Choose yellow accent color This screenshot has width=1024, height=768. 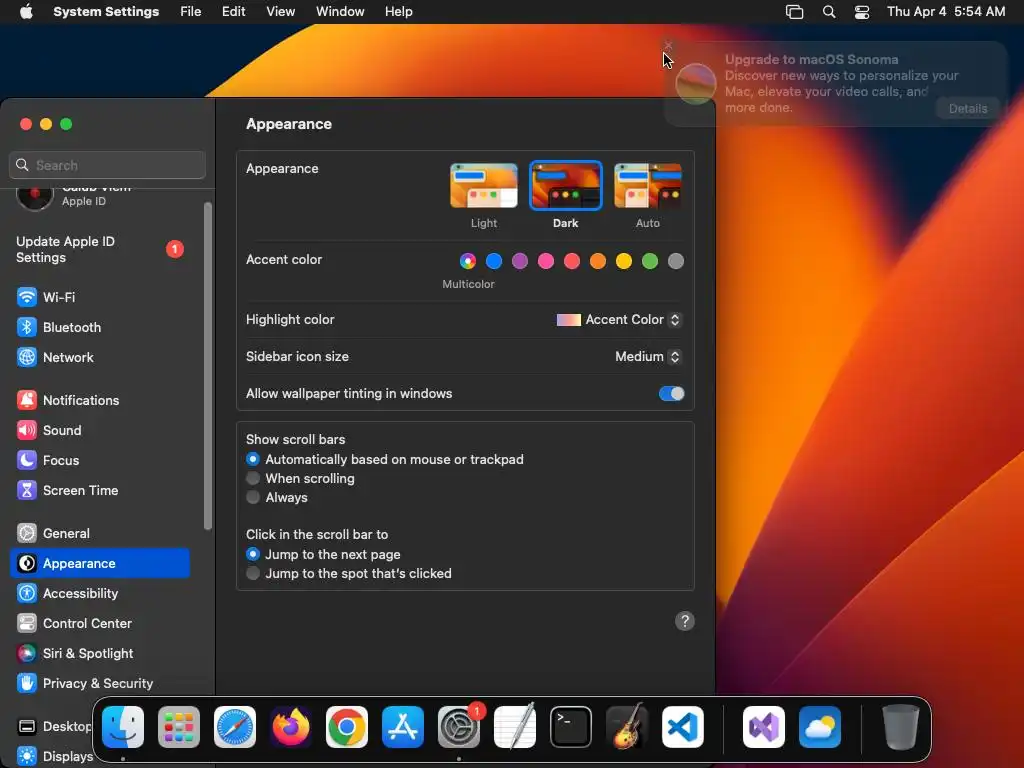(x=624, y=261)
